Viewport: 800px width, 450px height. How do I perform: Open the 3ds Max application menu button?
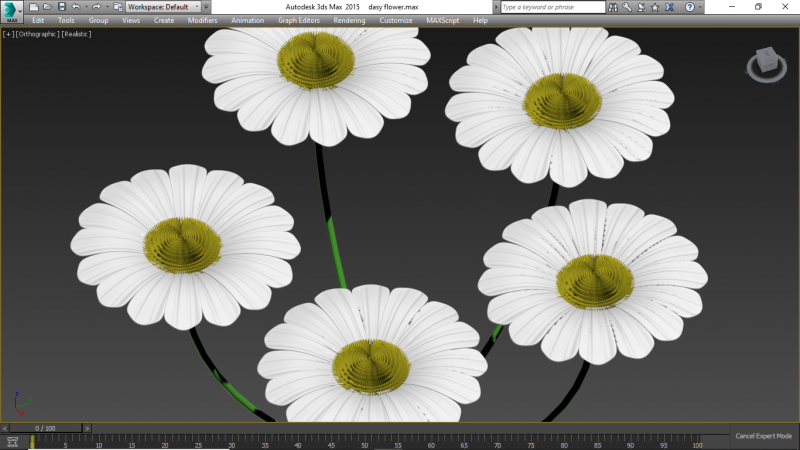click(11, 11)
